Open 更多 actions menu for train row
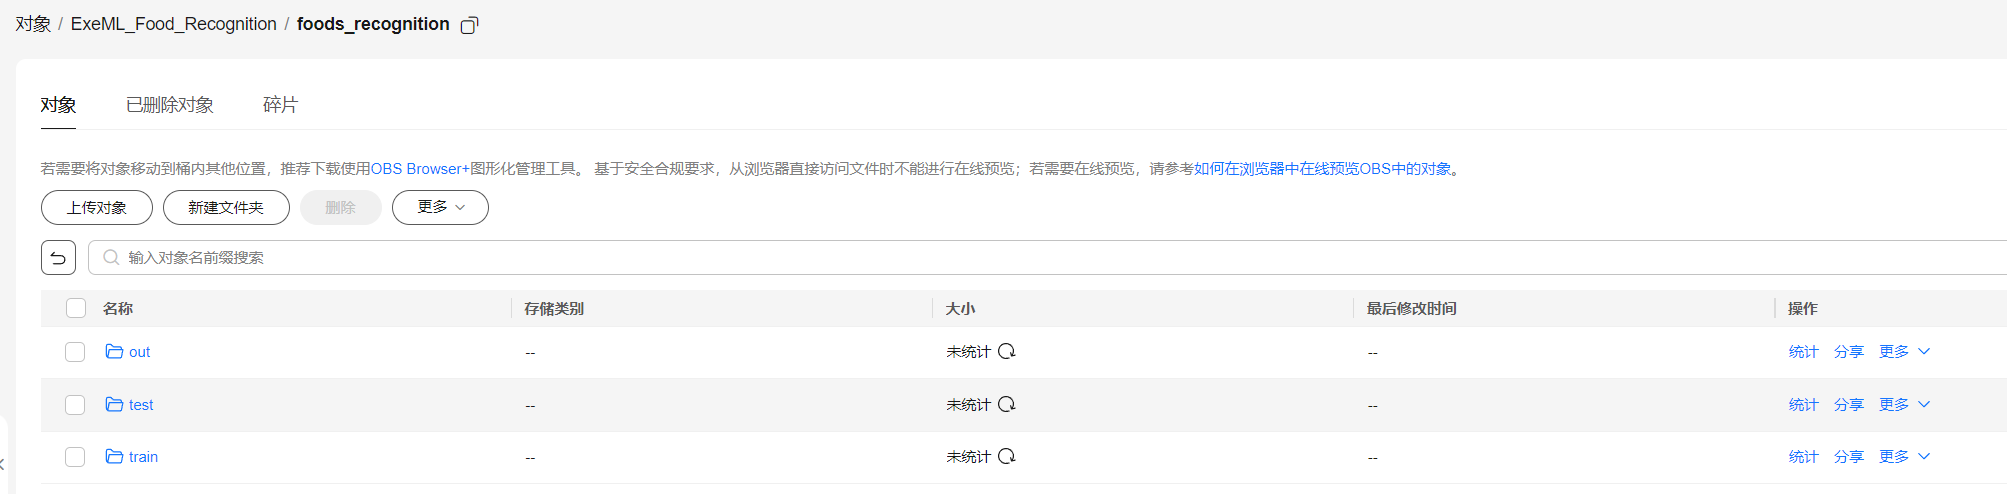 point(1903,457)
